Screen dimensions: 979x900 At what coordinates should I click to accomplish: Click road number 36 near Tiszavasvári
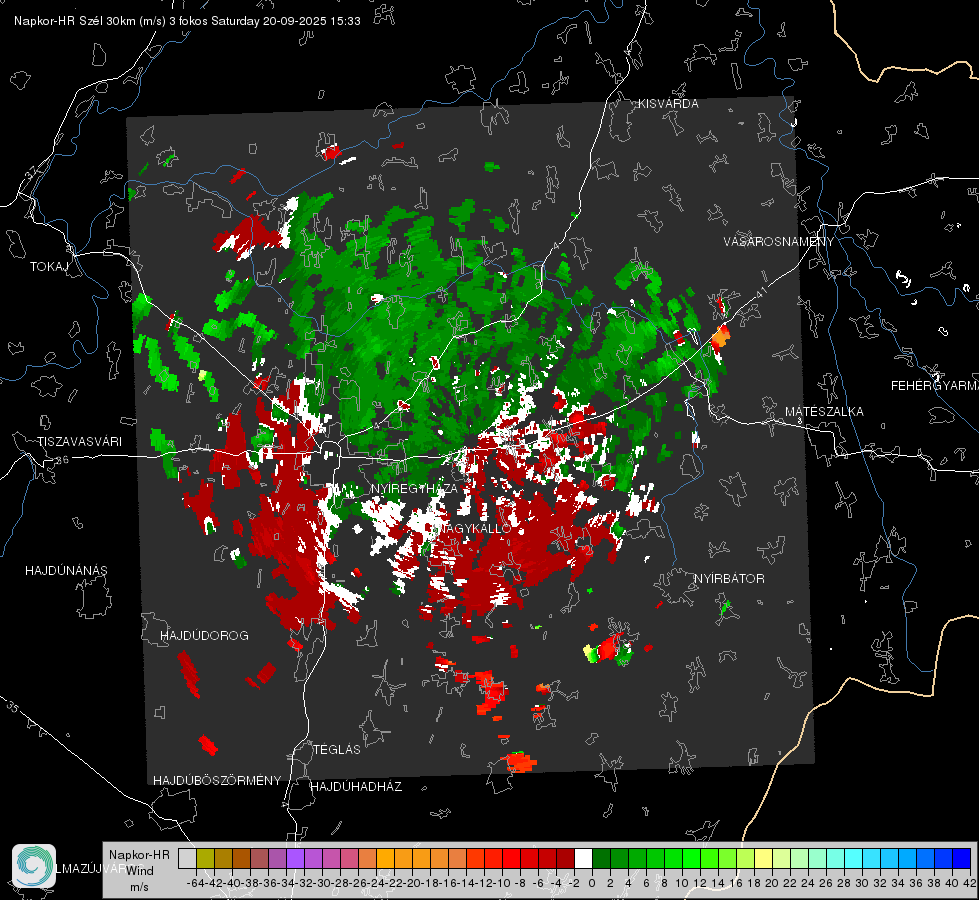[x=62, y=460]
